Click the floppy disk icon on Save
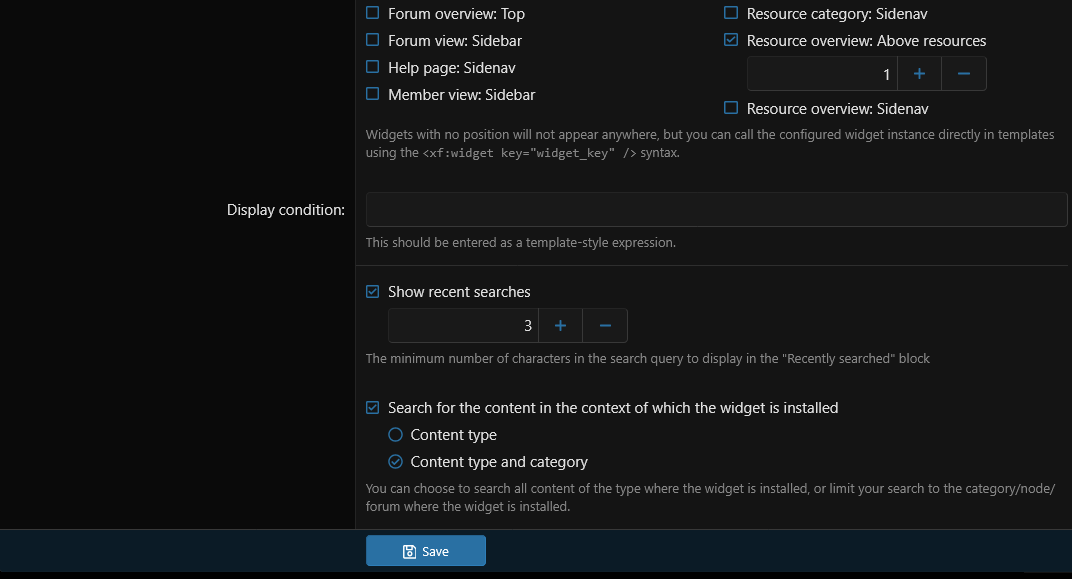 (409, 552)
